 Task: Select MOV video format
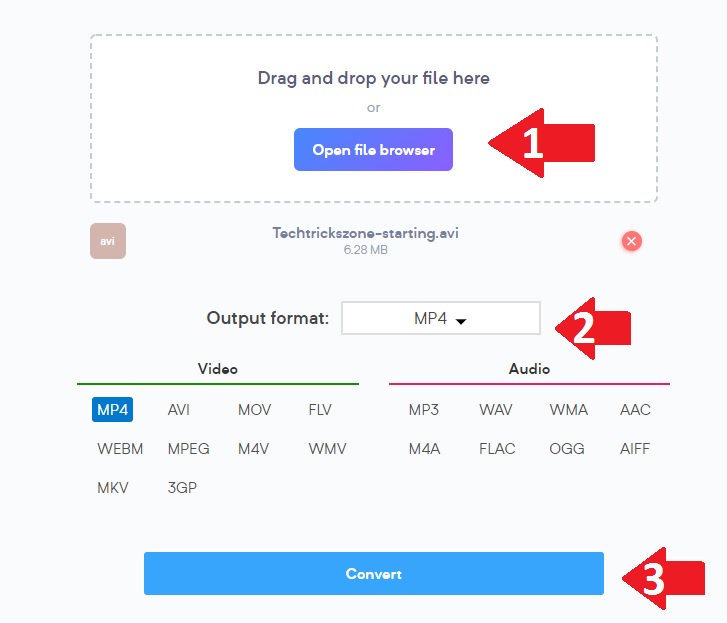[x=255, y=410]
